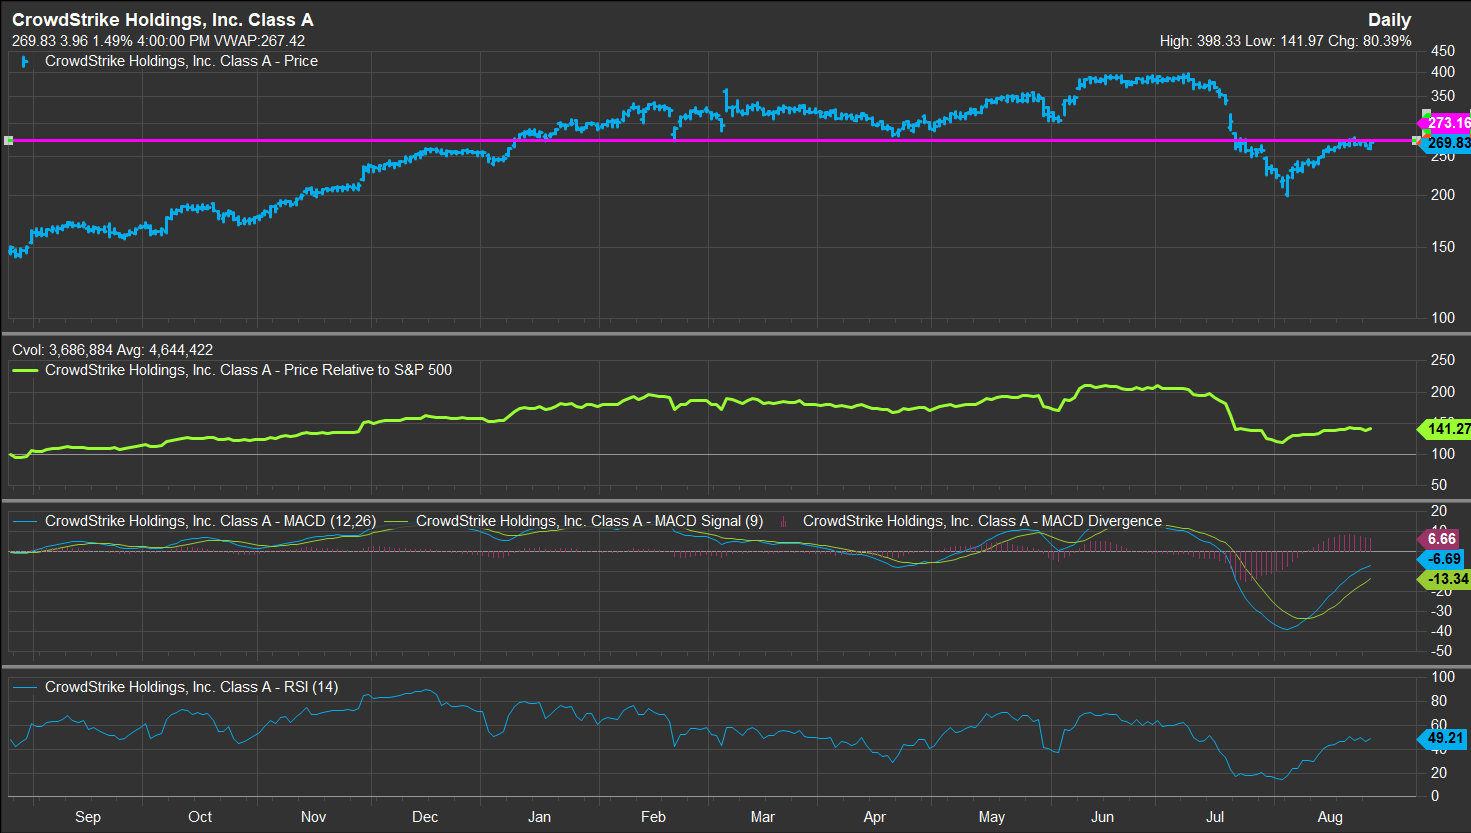Click the Dec label on the time axis
Viewport: 1471px width, 833px height.
425,817
